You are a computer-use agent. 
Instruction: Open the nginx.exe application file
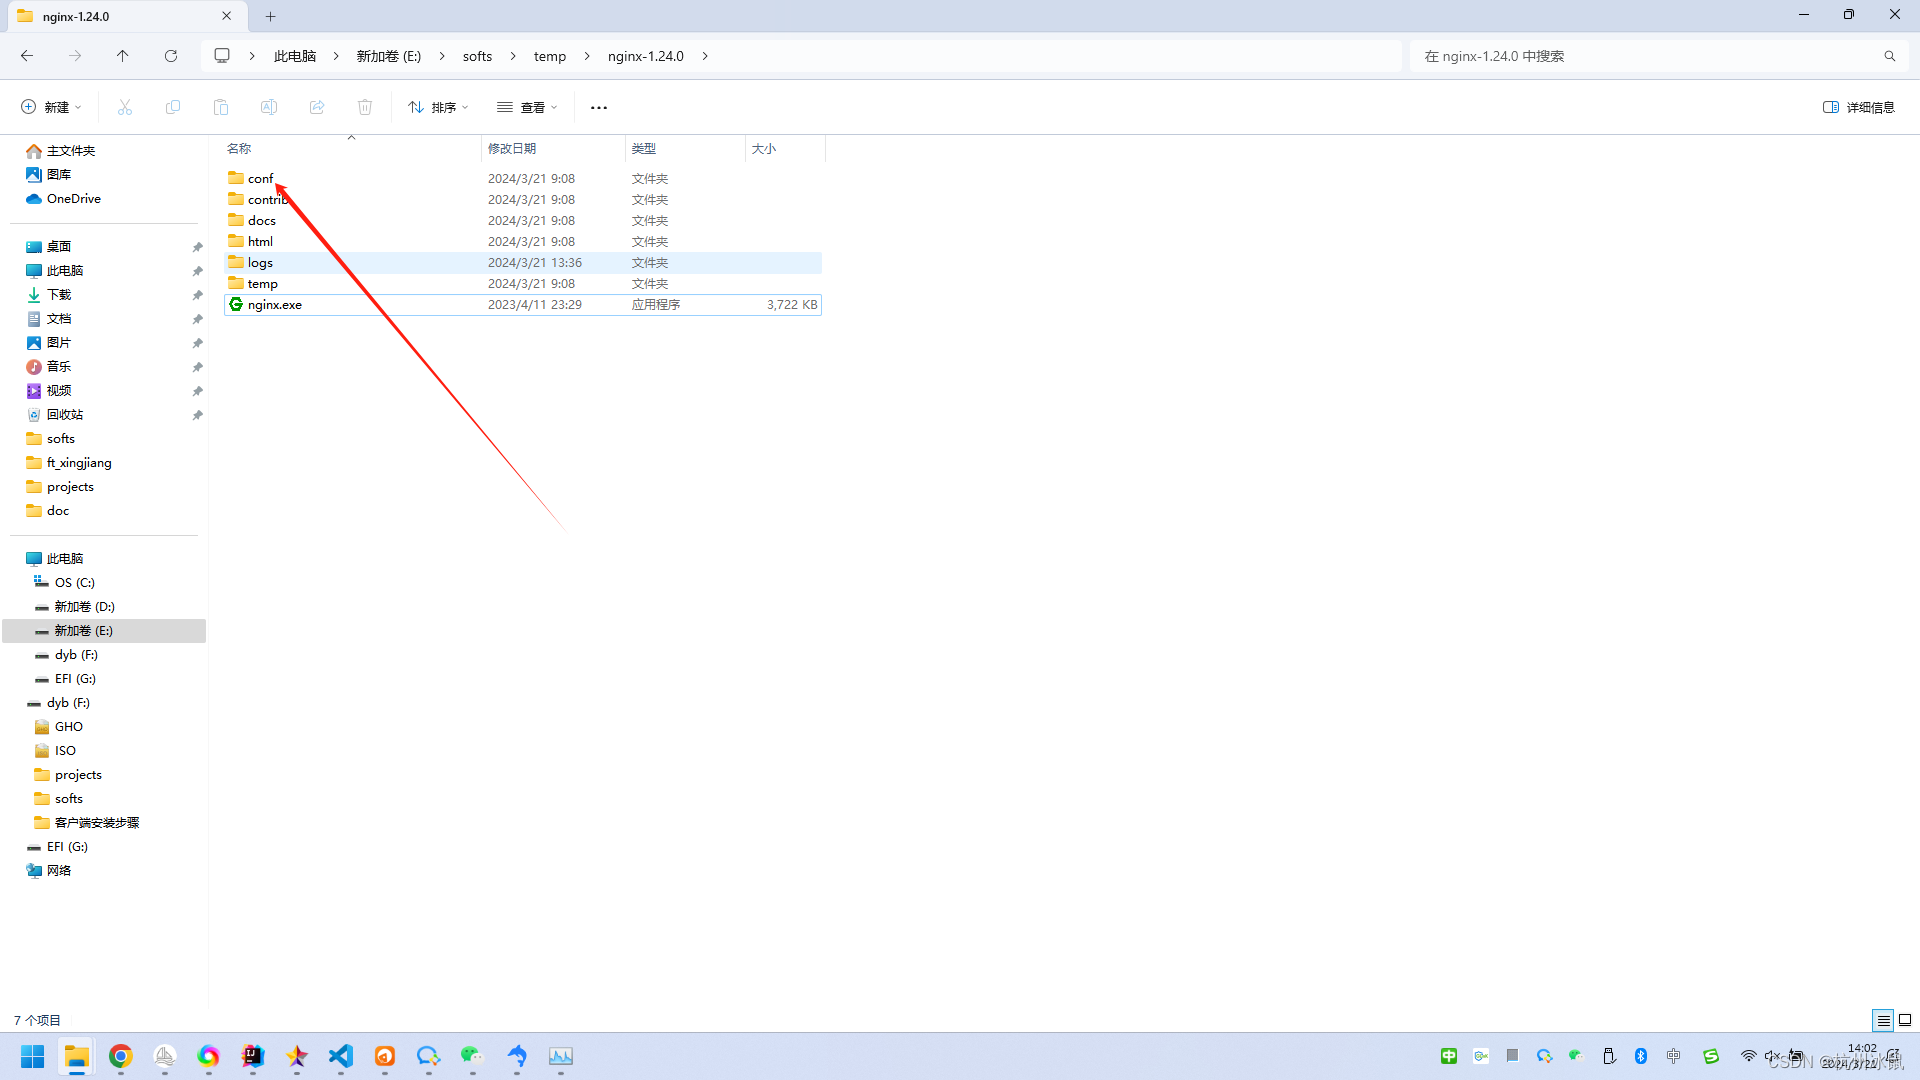pyautogui.click(x=274, y=305)
